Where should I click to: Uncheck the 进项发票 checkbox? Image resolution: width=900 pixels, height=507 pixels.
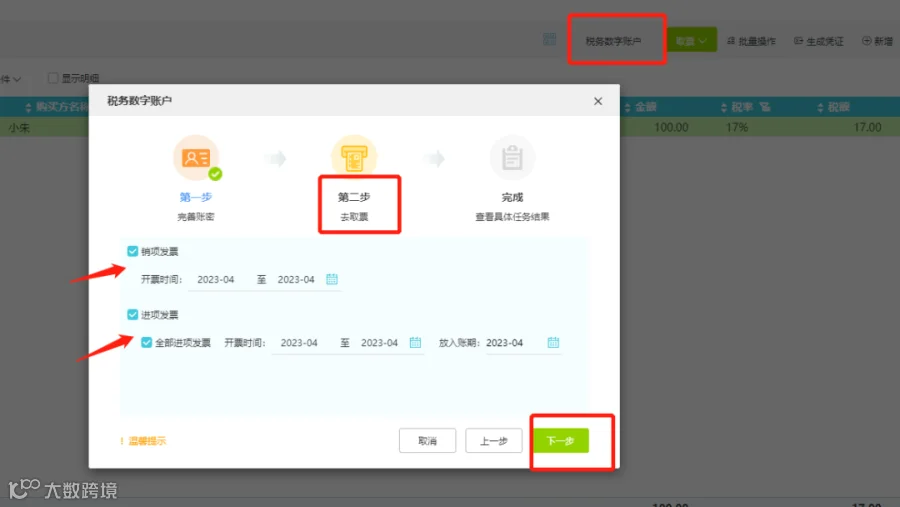[133, 315]
